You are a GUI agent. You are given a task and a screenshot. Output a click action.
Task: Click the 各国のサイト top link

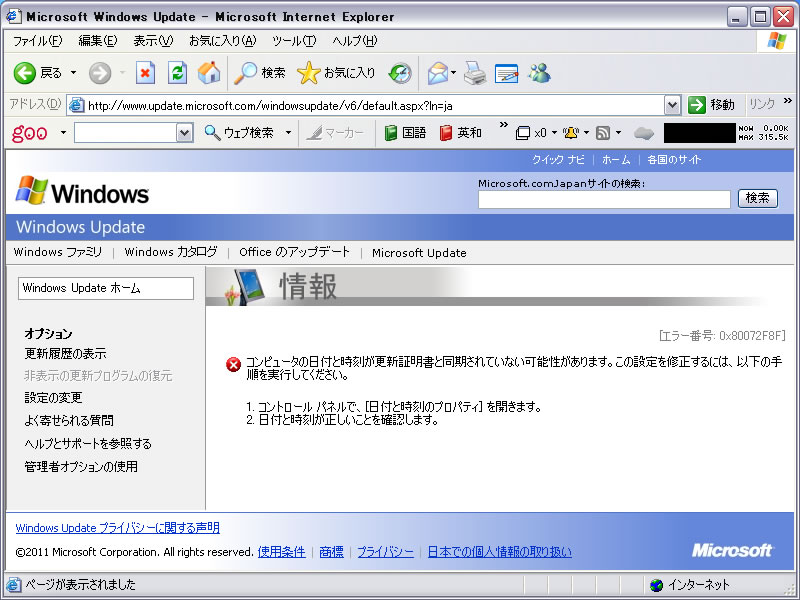pyautogui.click(x=674, y=160)
